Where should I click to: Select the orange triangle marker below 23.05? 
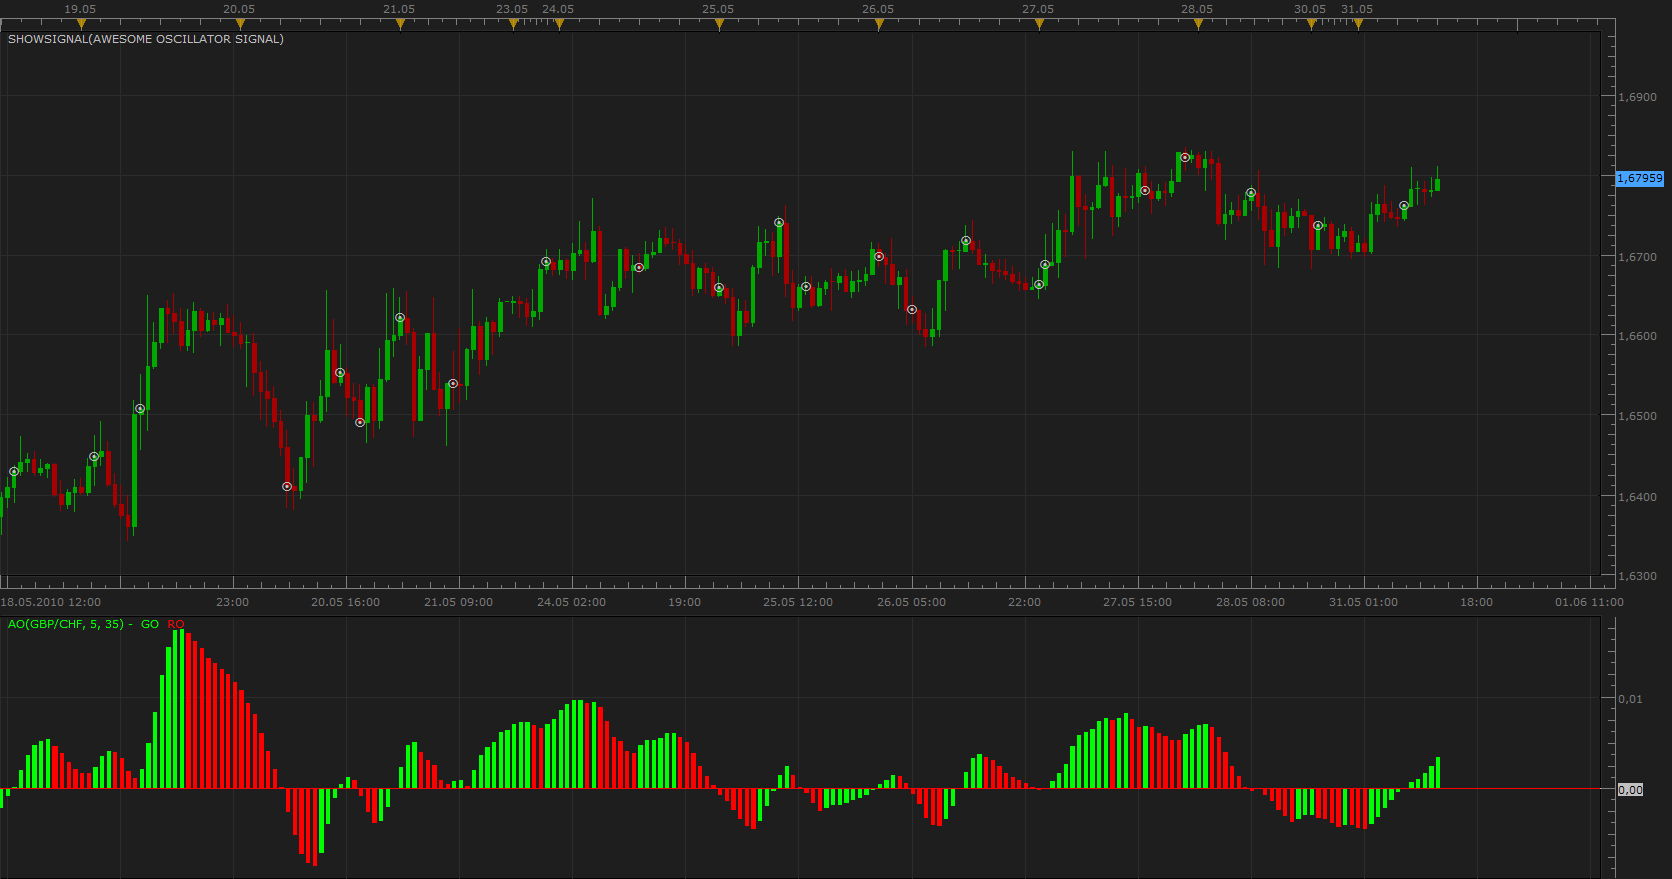(x=513, y=25)
